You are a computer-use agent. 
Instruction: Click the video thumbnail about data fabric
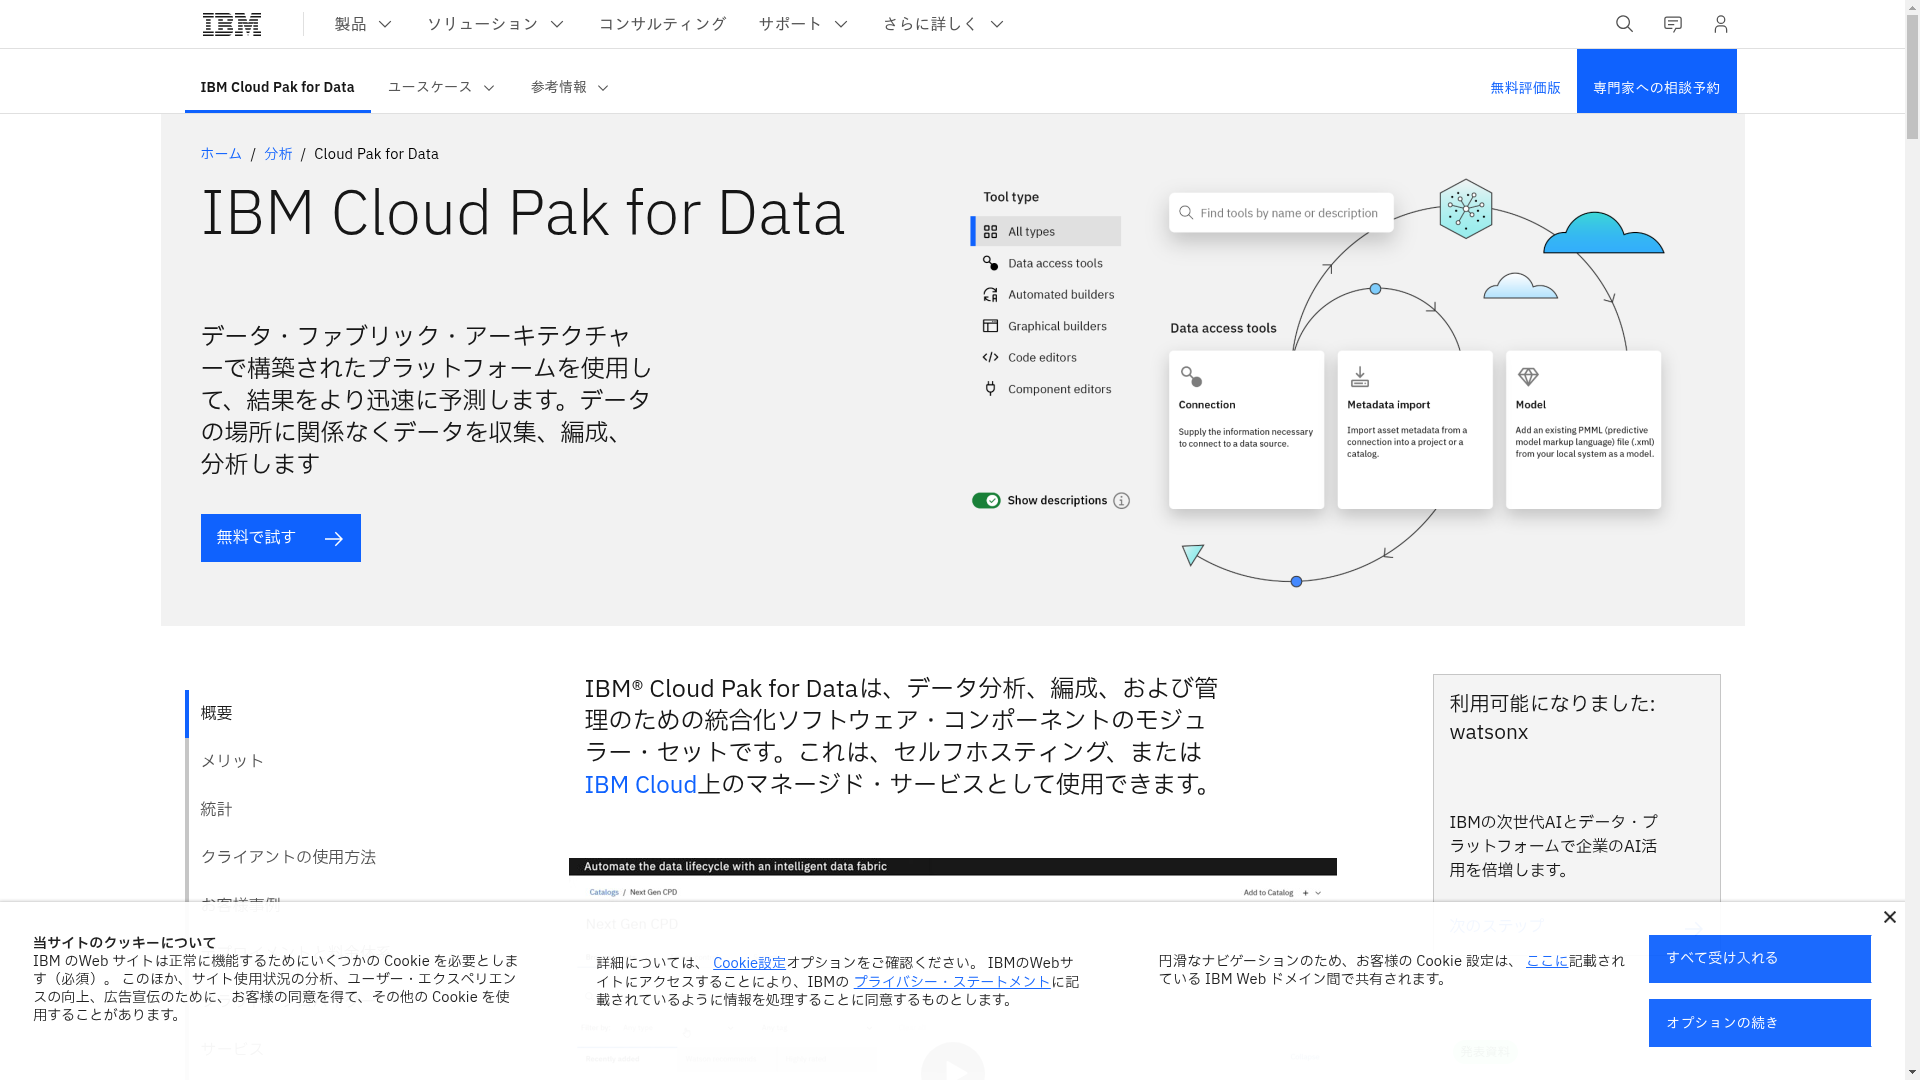952,969
